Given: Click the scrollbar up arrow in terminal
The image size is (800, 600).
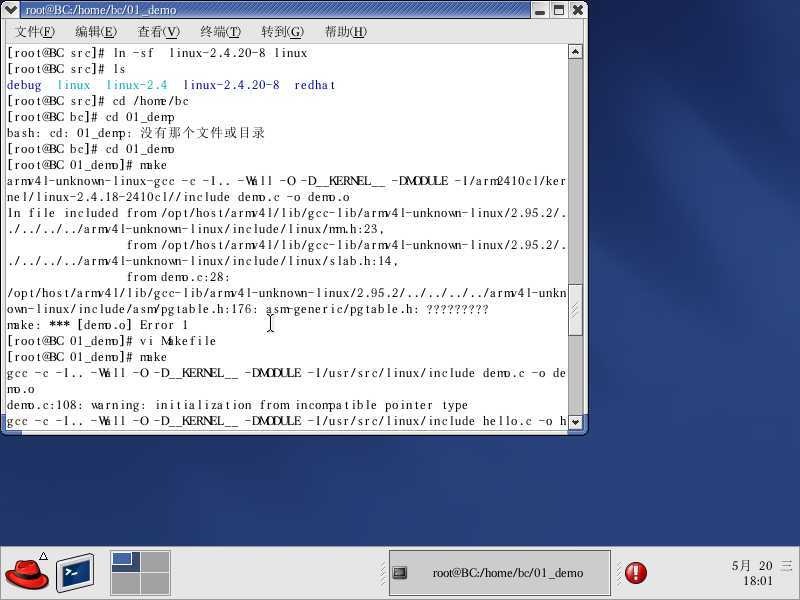Looking at the screenshot, I should tap(576, 52).
